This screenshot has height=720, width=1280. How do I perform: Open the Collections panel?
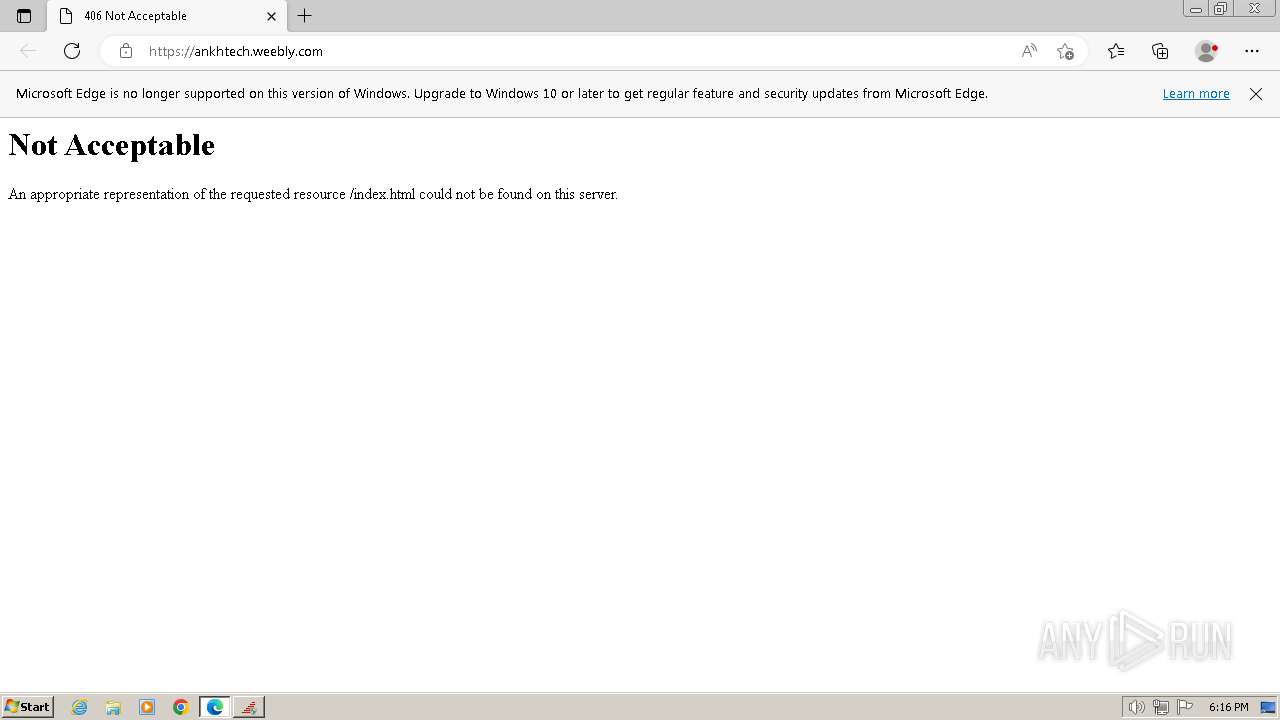(x=1160, y=51)
